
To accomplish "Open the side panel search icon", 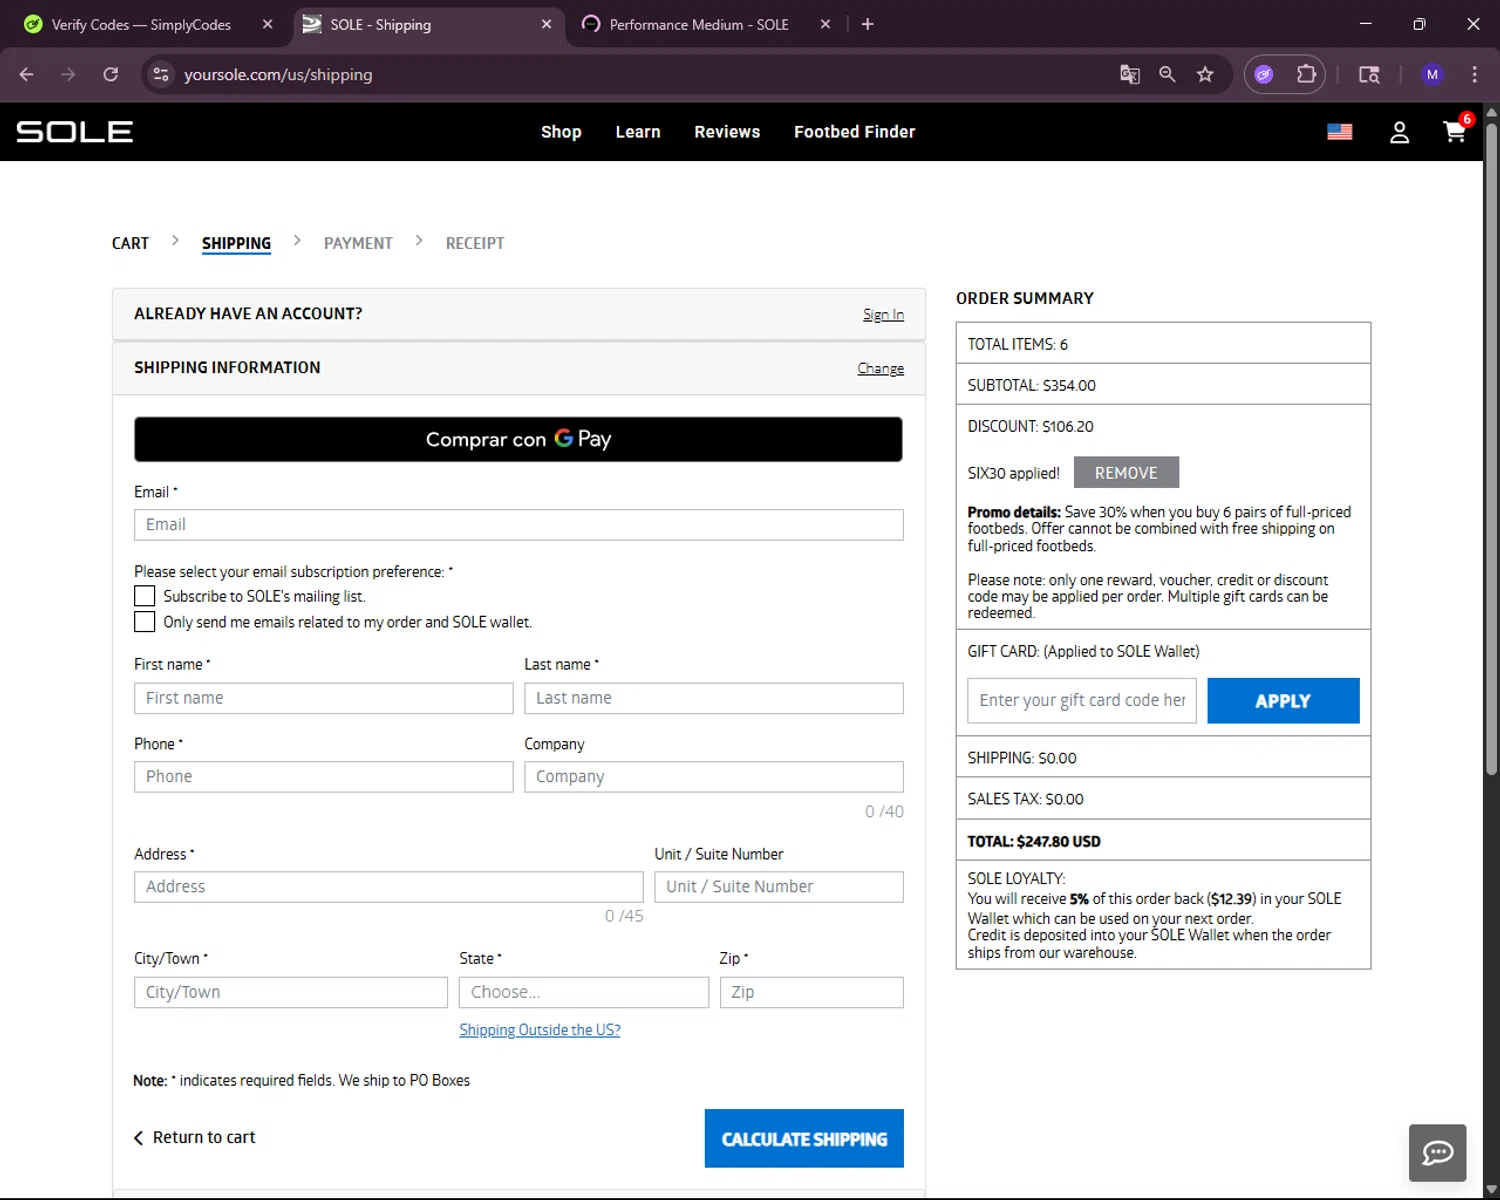I will pos(1369,74).
